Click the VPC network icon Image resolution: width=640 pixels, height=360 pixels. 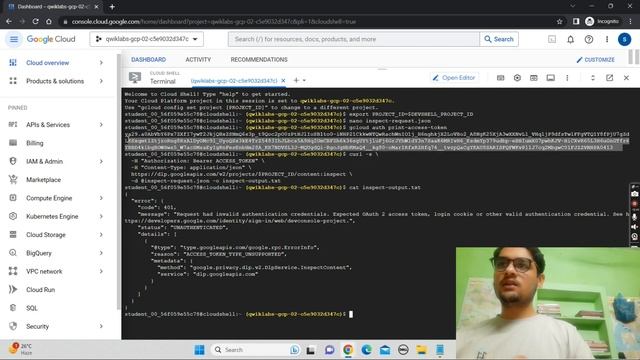click(x=13, y=271)
